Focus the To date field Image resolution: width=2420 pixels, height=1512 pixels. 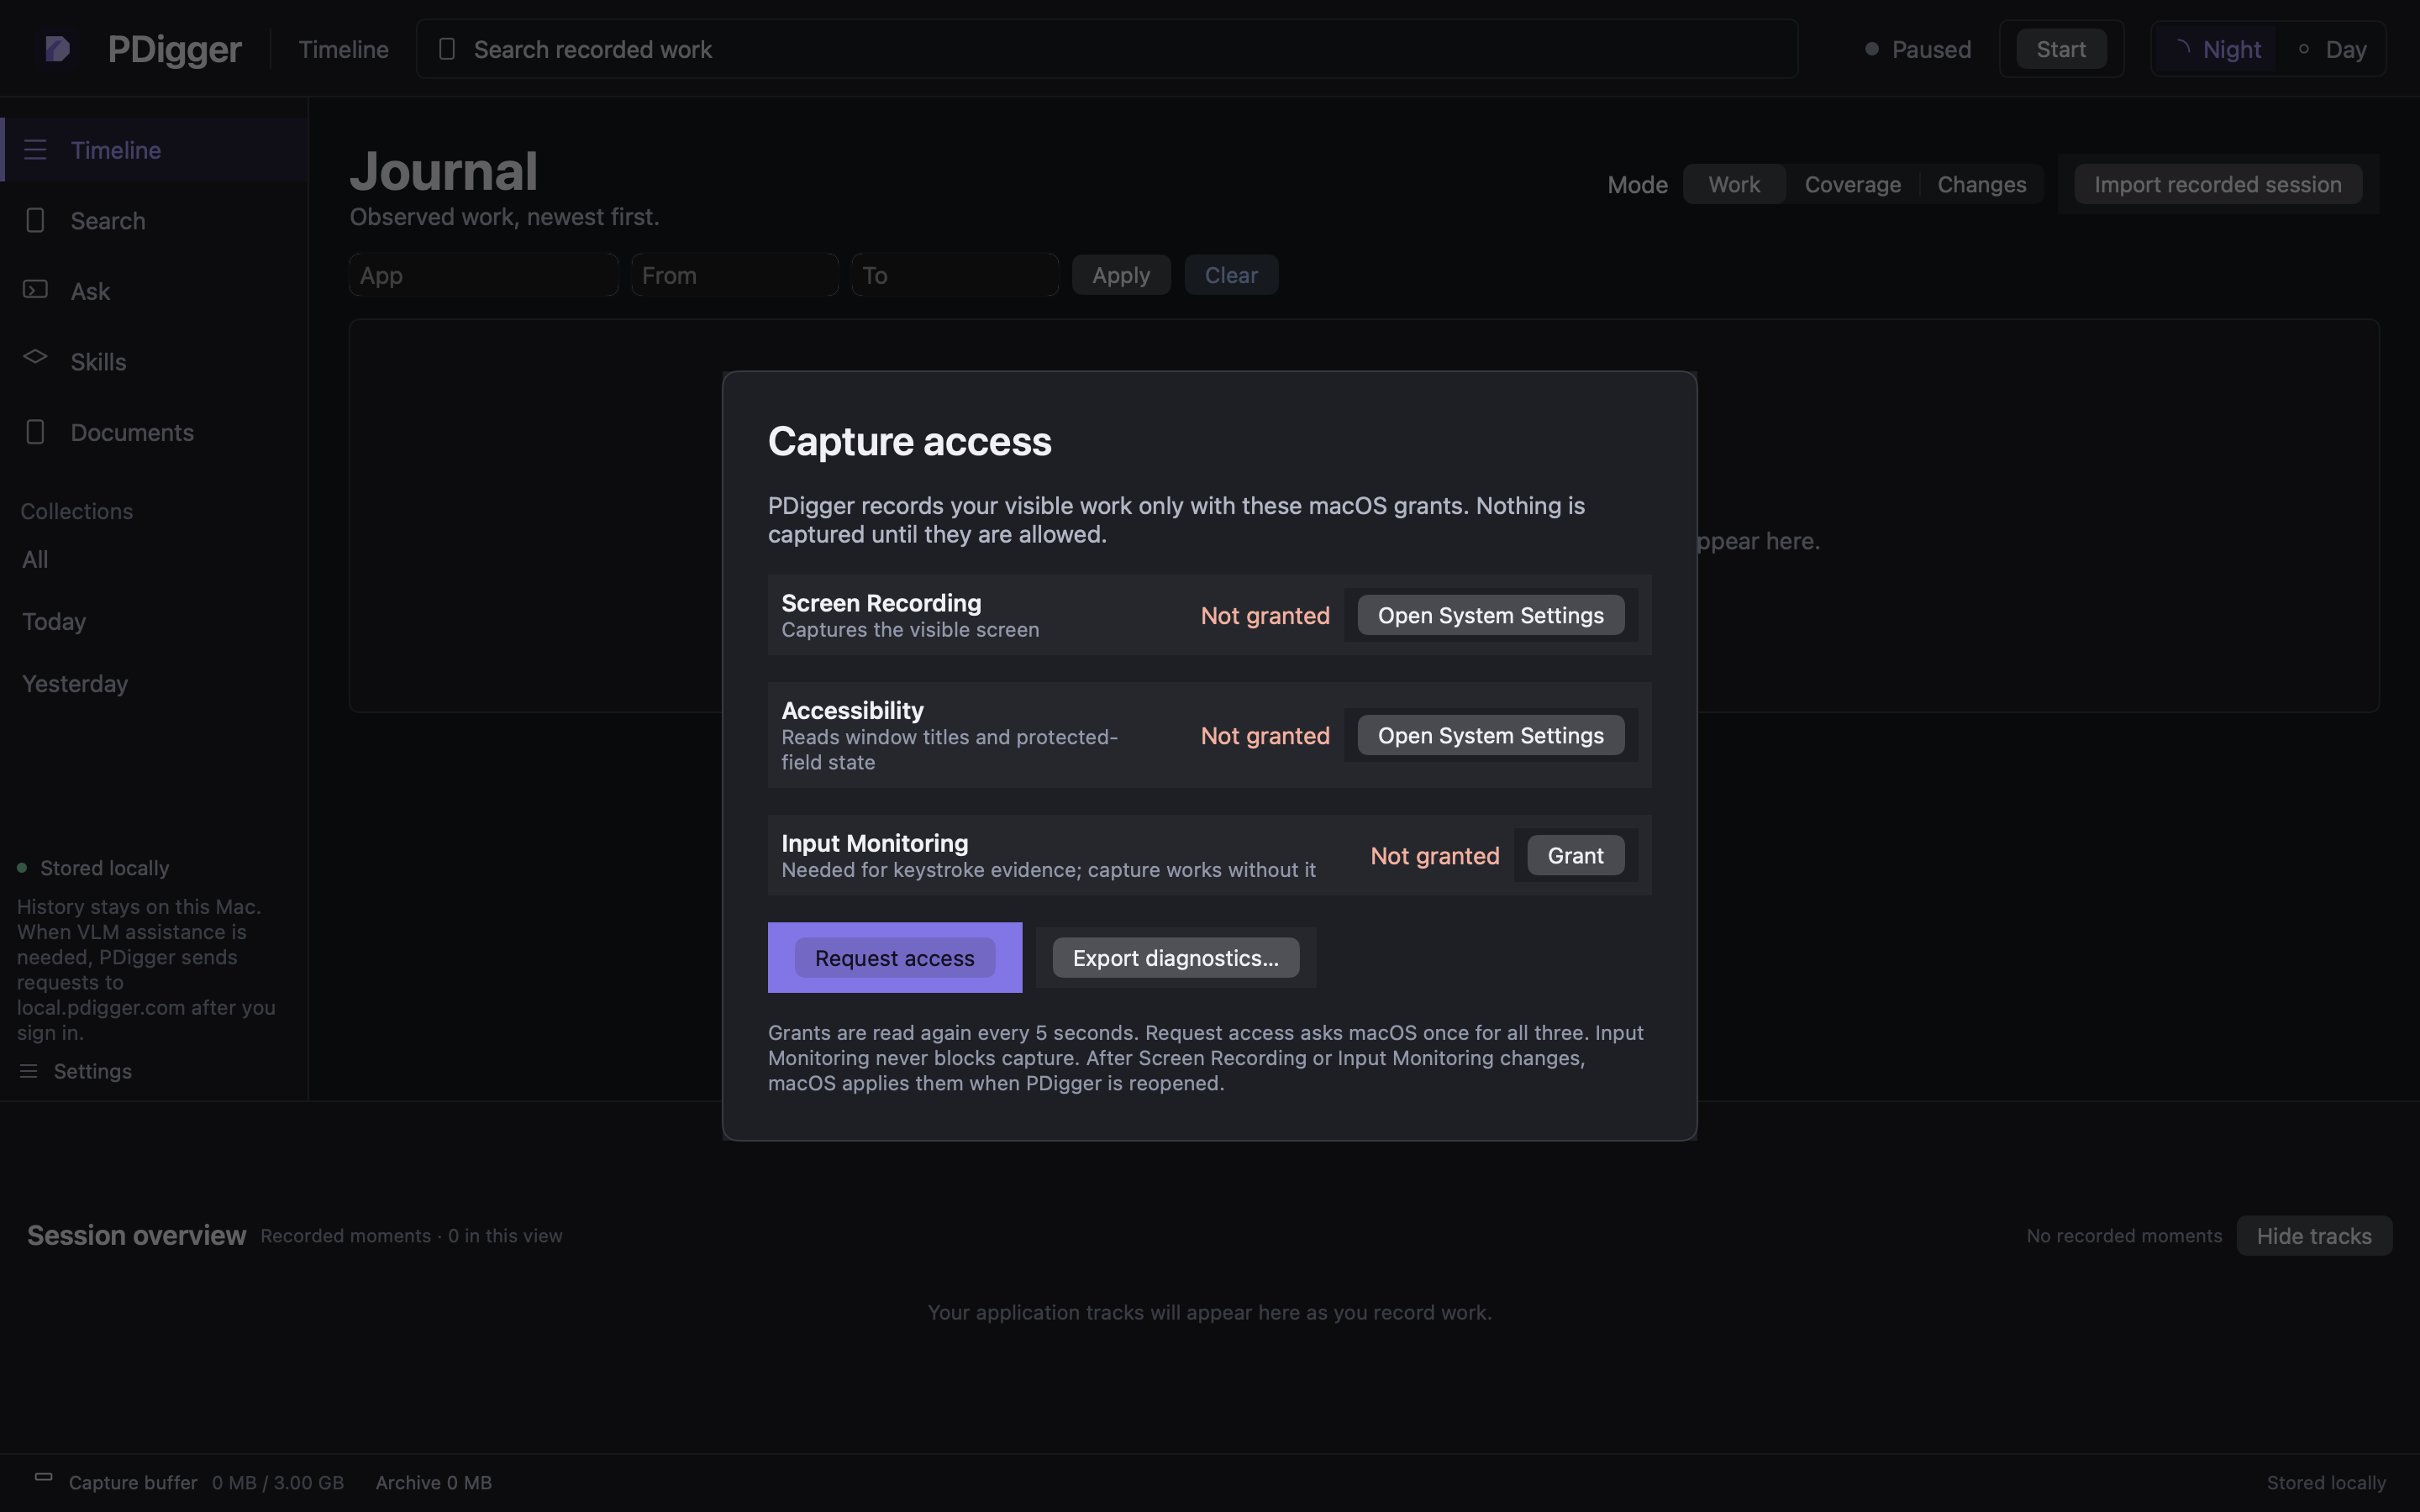[955, 275]
